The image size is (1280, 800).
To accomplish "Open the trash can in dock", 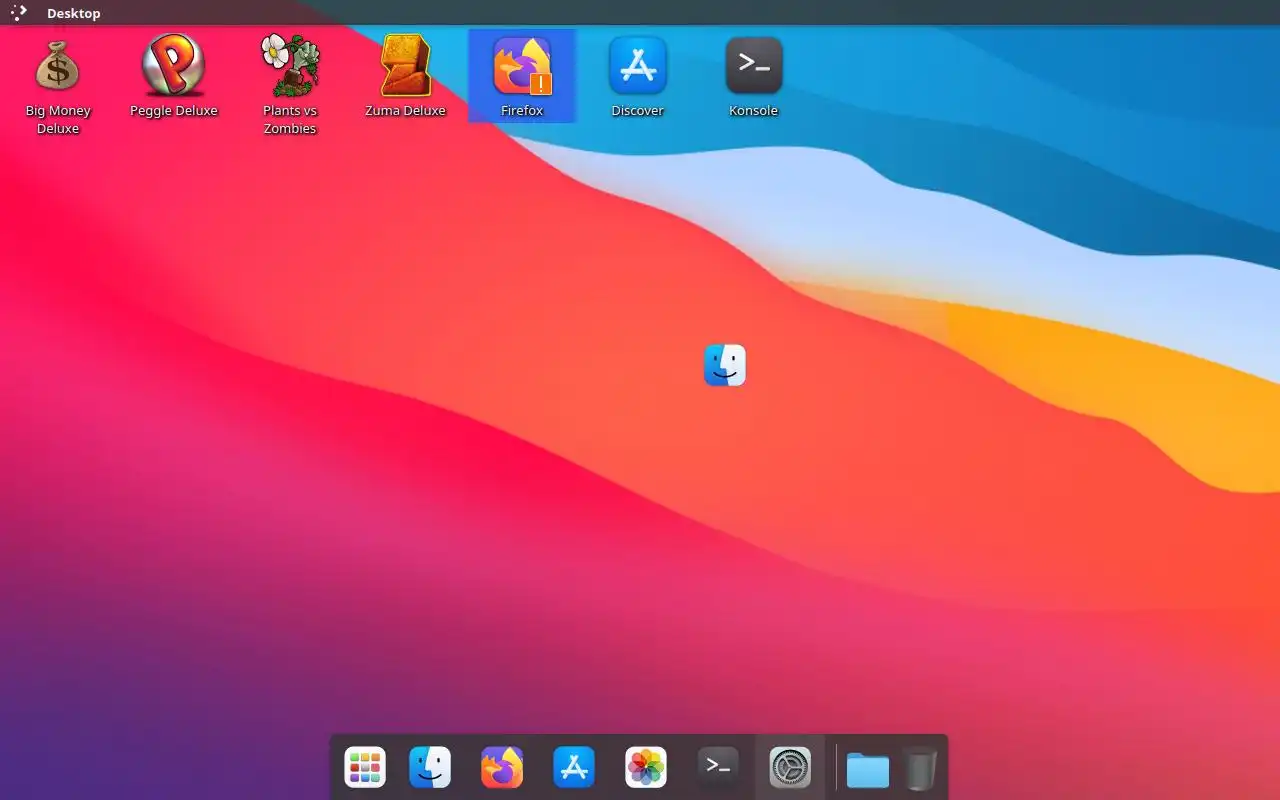I will coord(920,769).
